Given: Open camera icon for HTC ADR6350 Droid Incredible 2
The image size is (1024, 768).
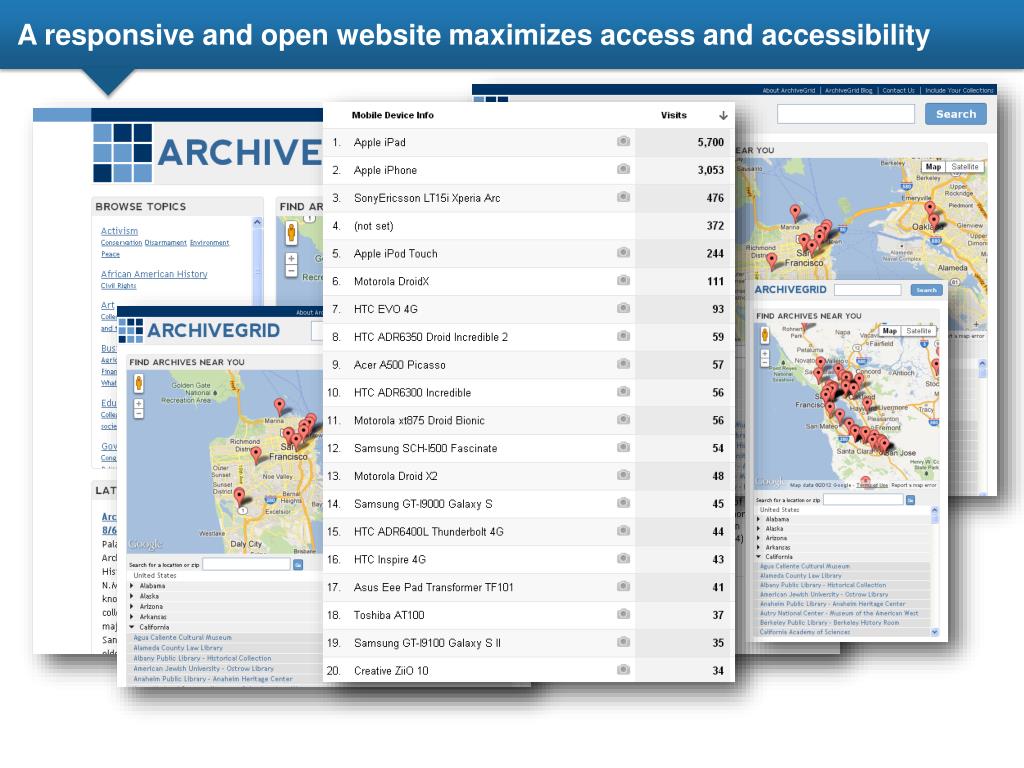Looking at the screenshot, I should (x=624, y=336).
